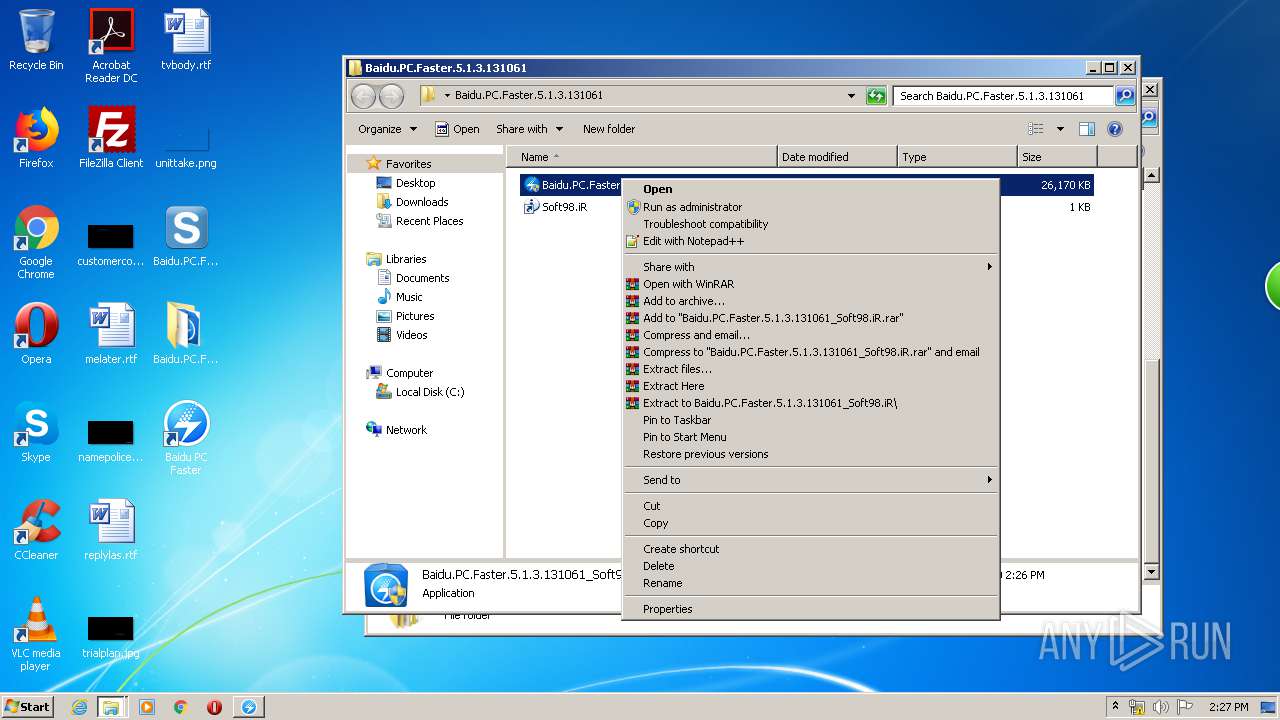Click Opera icon in taskbar

(x=214, y=707)
